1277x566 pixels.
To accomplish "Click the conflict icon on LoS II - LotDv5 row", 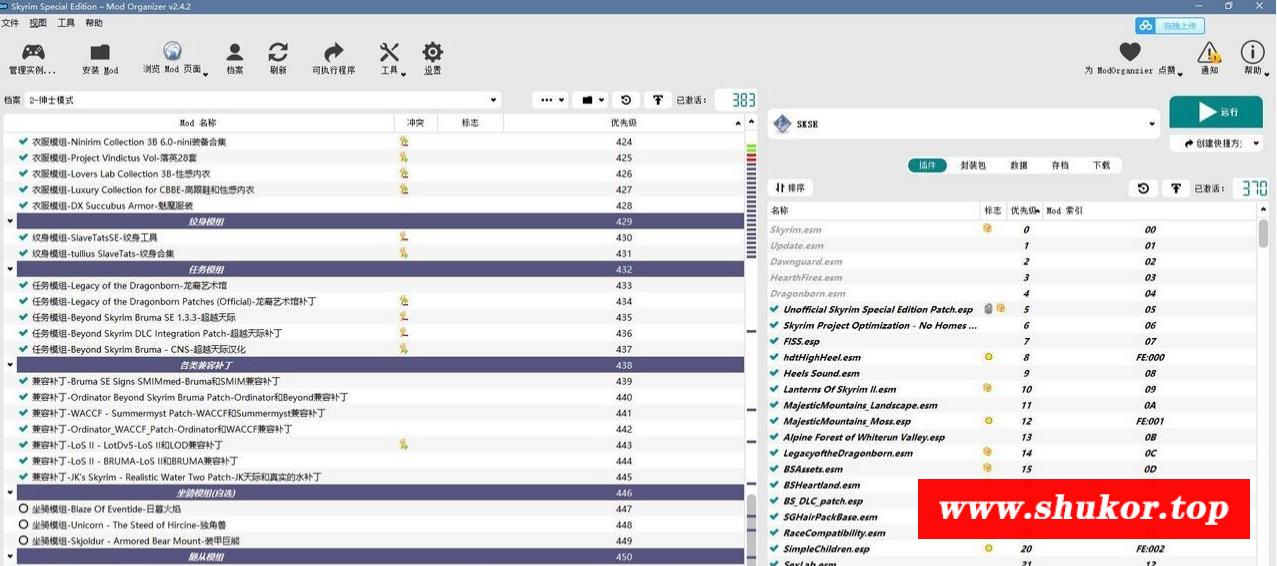I will (x=404, y=445).
